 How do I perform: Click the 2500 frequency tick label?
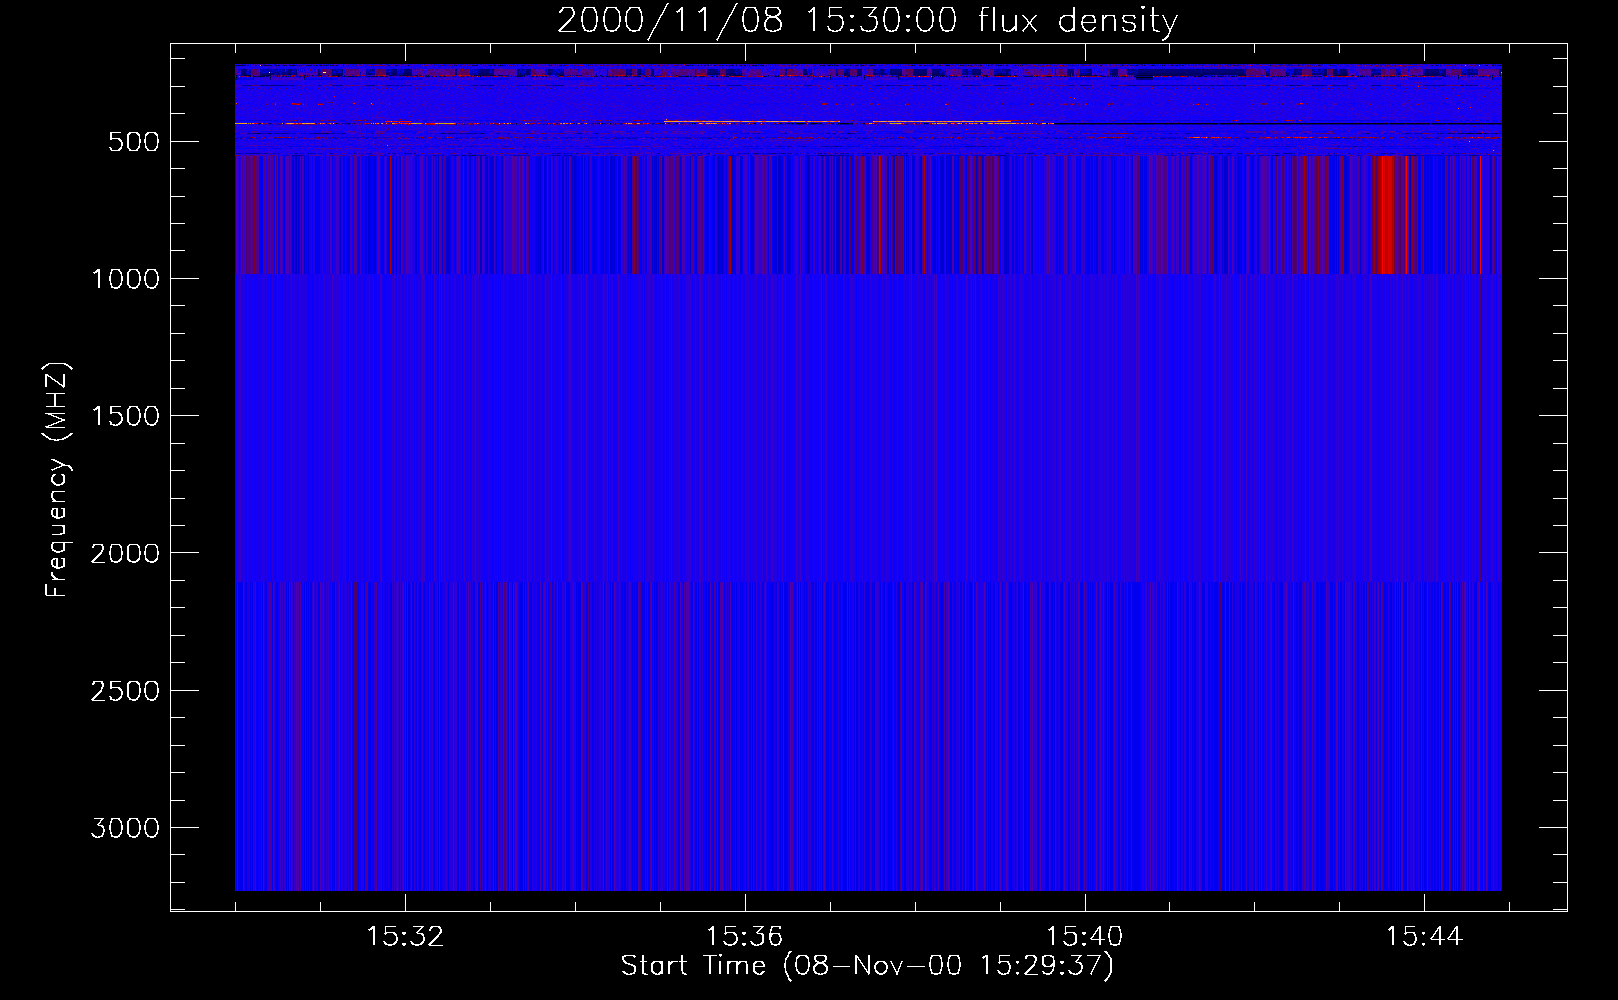[x=125, y=691]
